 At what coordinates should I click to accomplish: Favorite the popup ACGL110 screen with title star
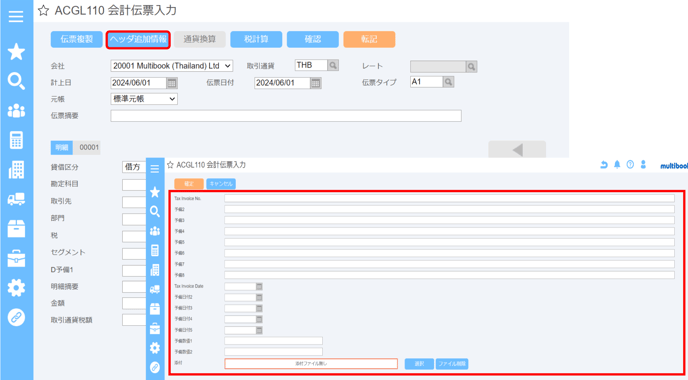pos(170,165)
